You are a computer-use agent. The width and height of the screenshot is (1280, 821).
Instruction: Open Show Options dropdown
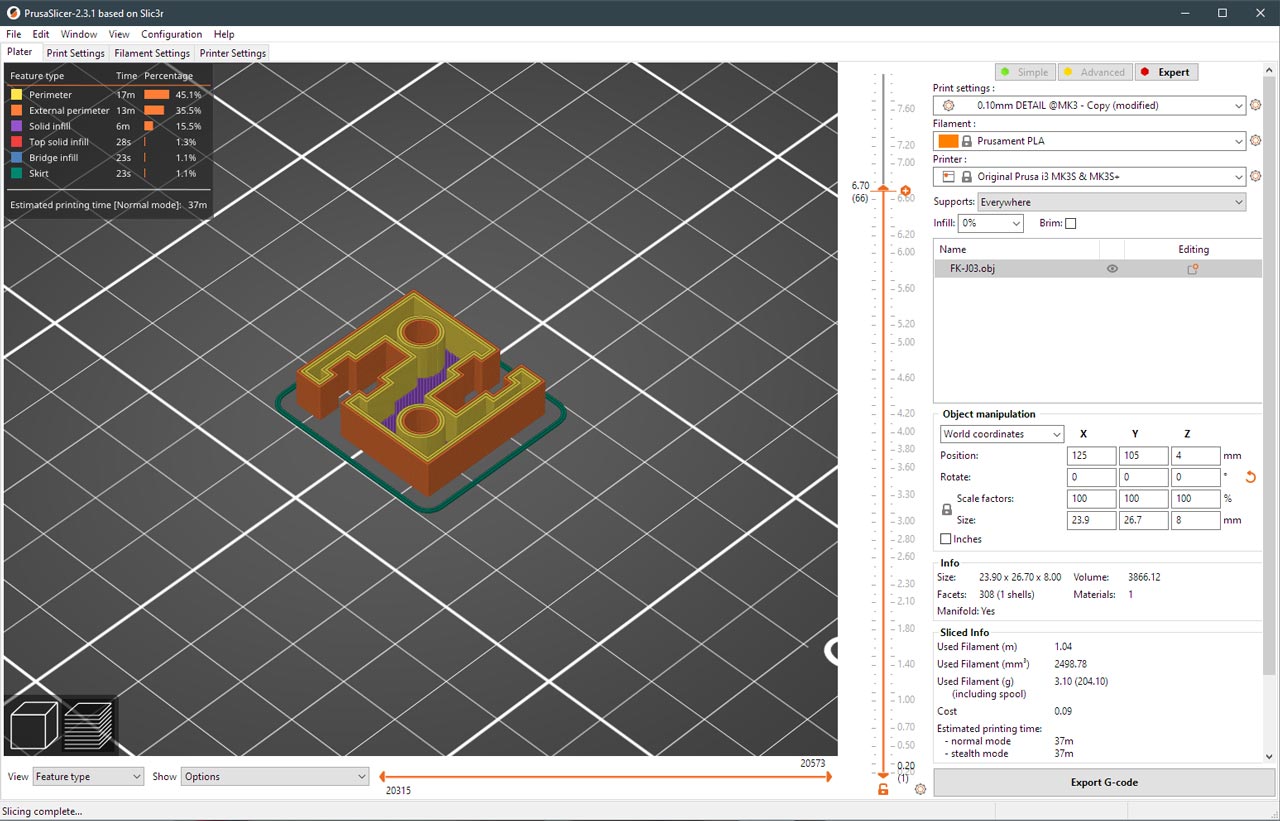point(275,776)
